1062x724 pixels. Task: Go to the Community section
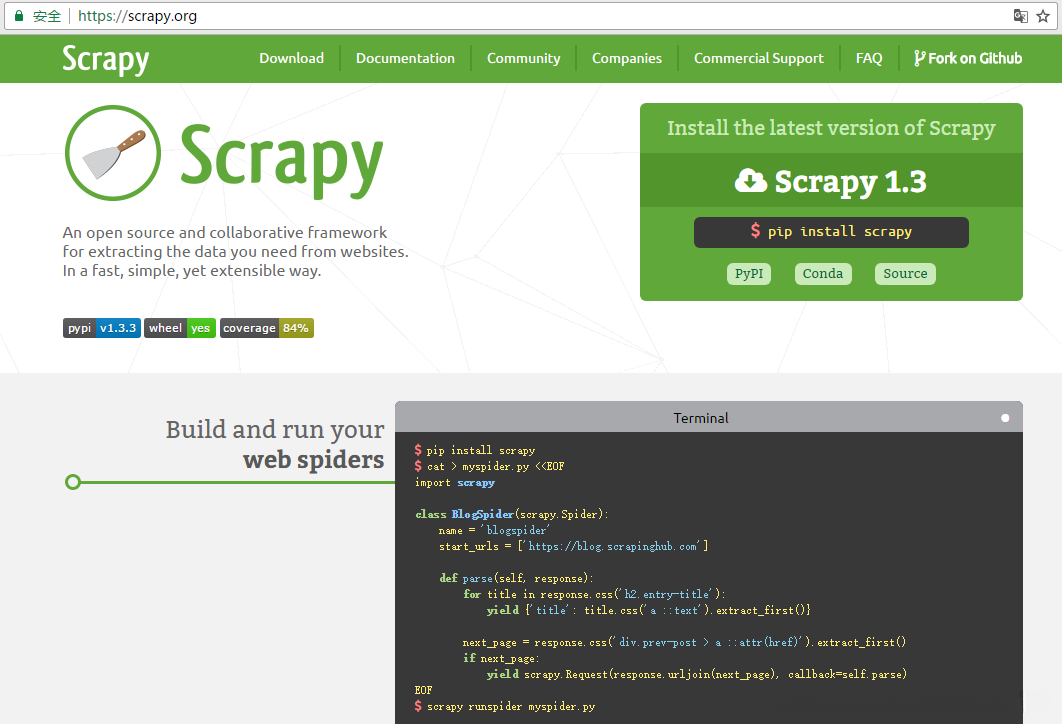524,58
